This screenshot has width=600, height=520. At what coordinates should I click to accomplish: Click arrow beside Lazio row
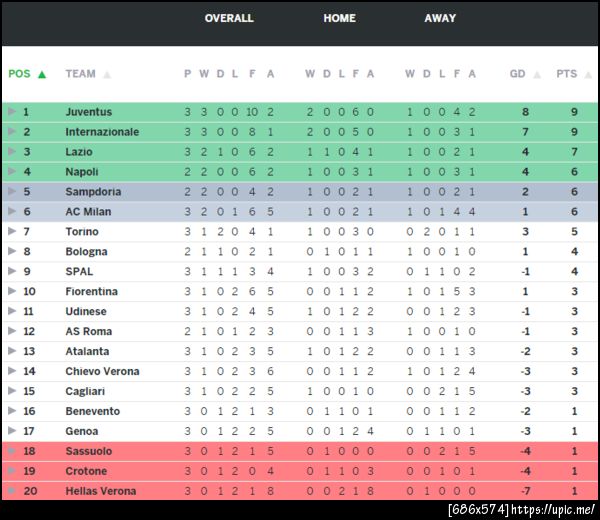tap(12, 152)
